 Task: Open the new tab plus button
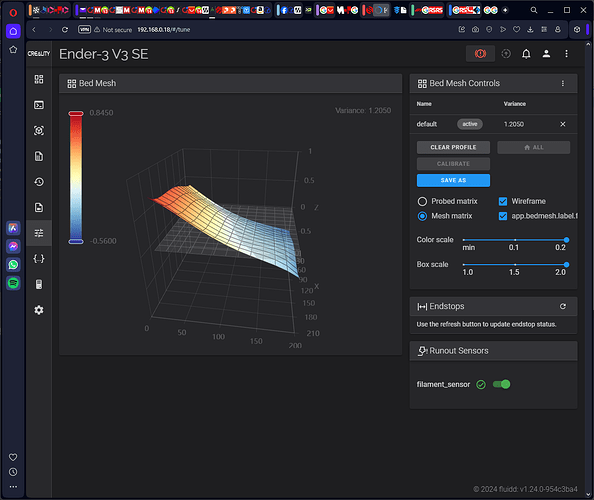(x=505, y=10)
